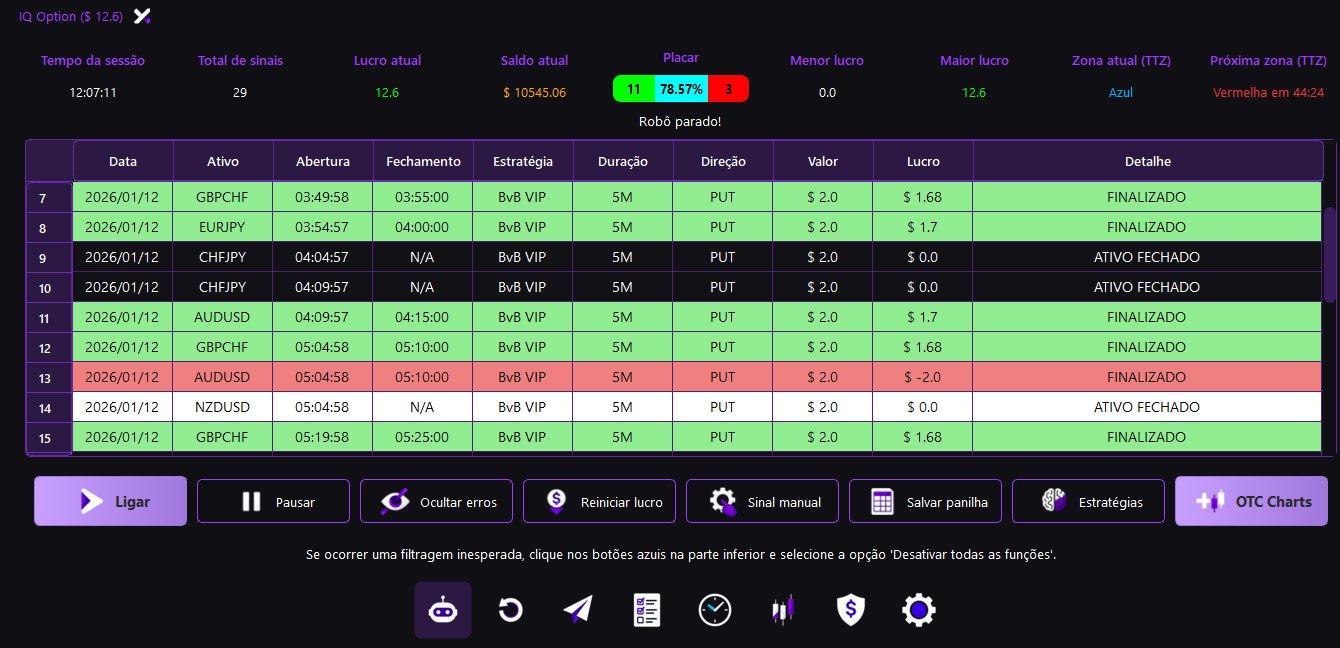1340x648 pixels.
Task: Click the crossed tools icon beside IQ Option
Action: tap(143, 16)
